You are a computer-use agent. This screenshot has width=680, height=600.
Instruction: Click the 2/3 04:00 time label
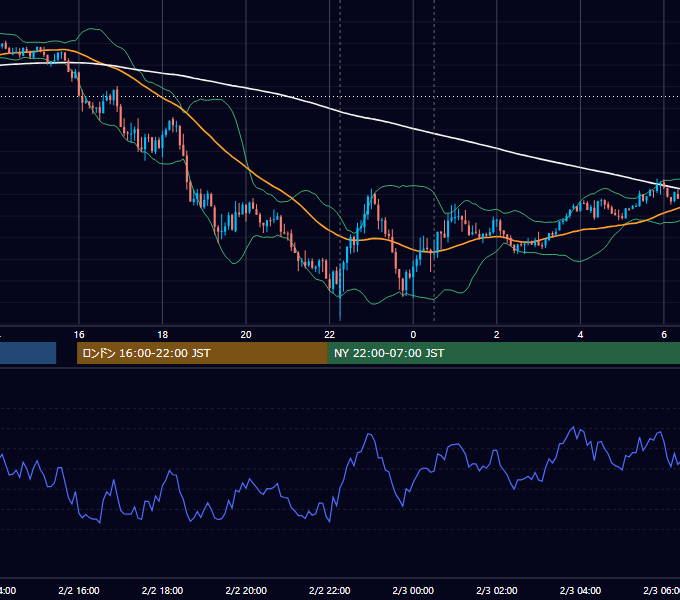[580, 590]
